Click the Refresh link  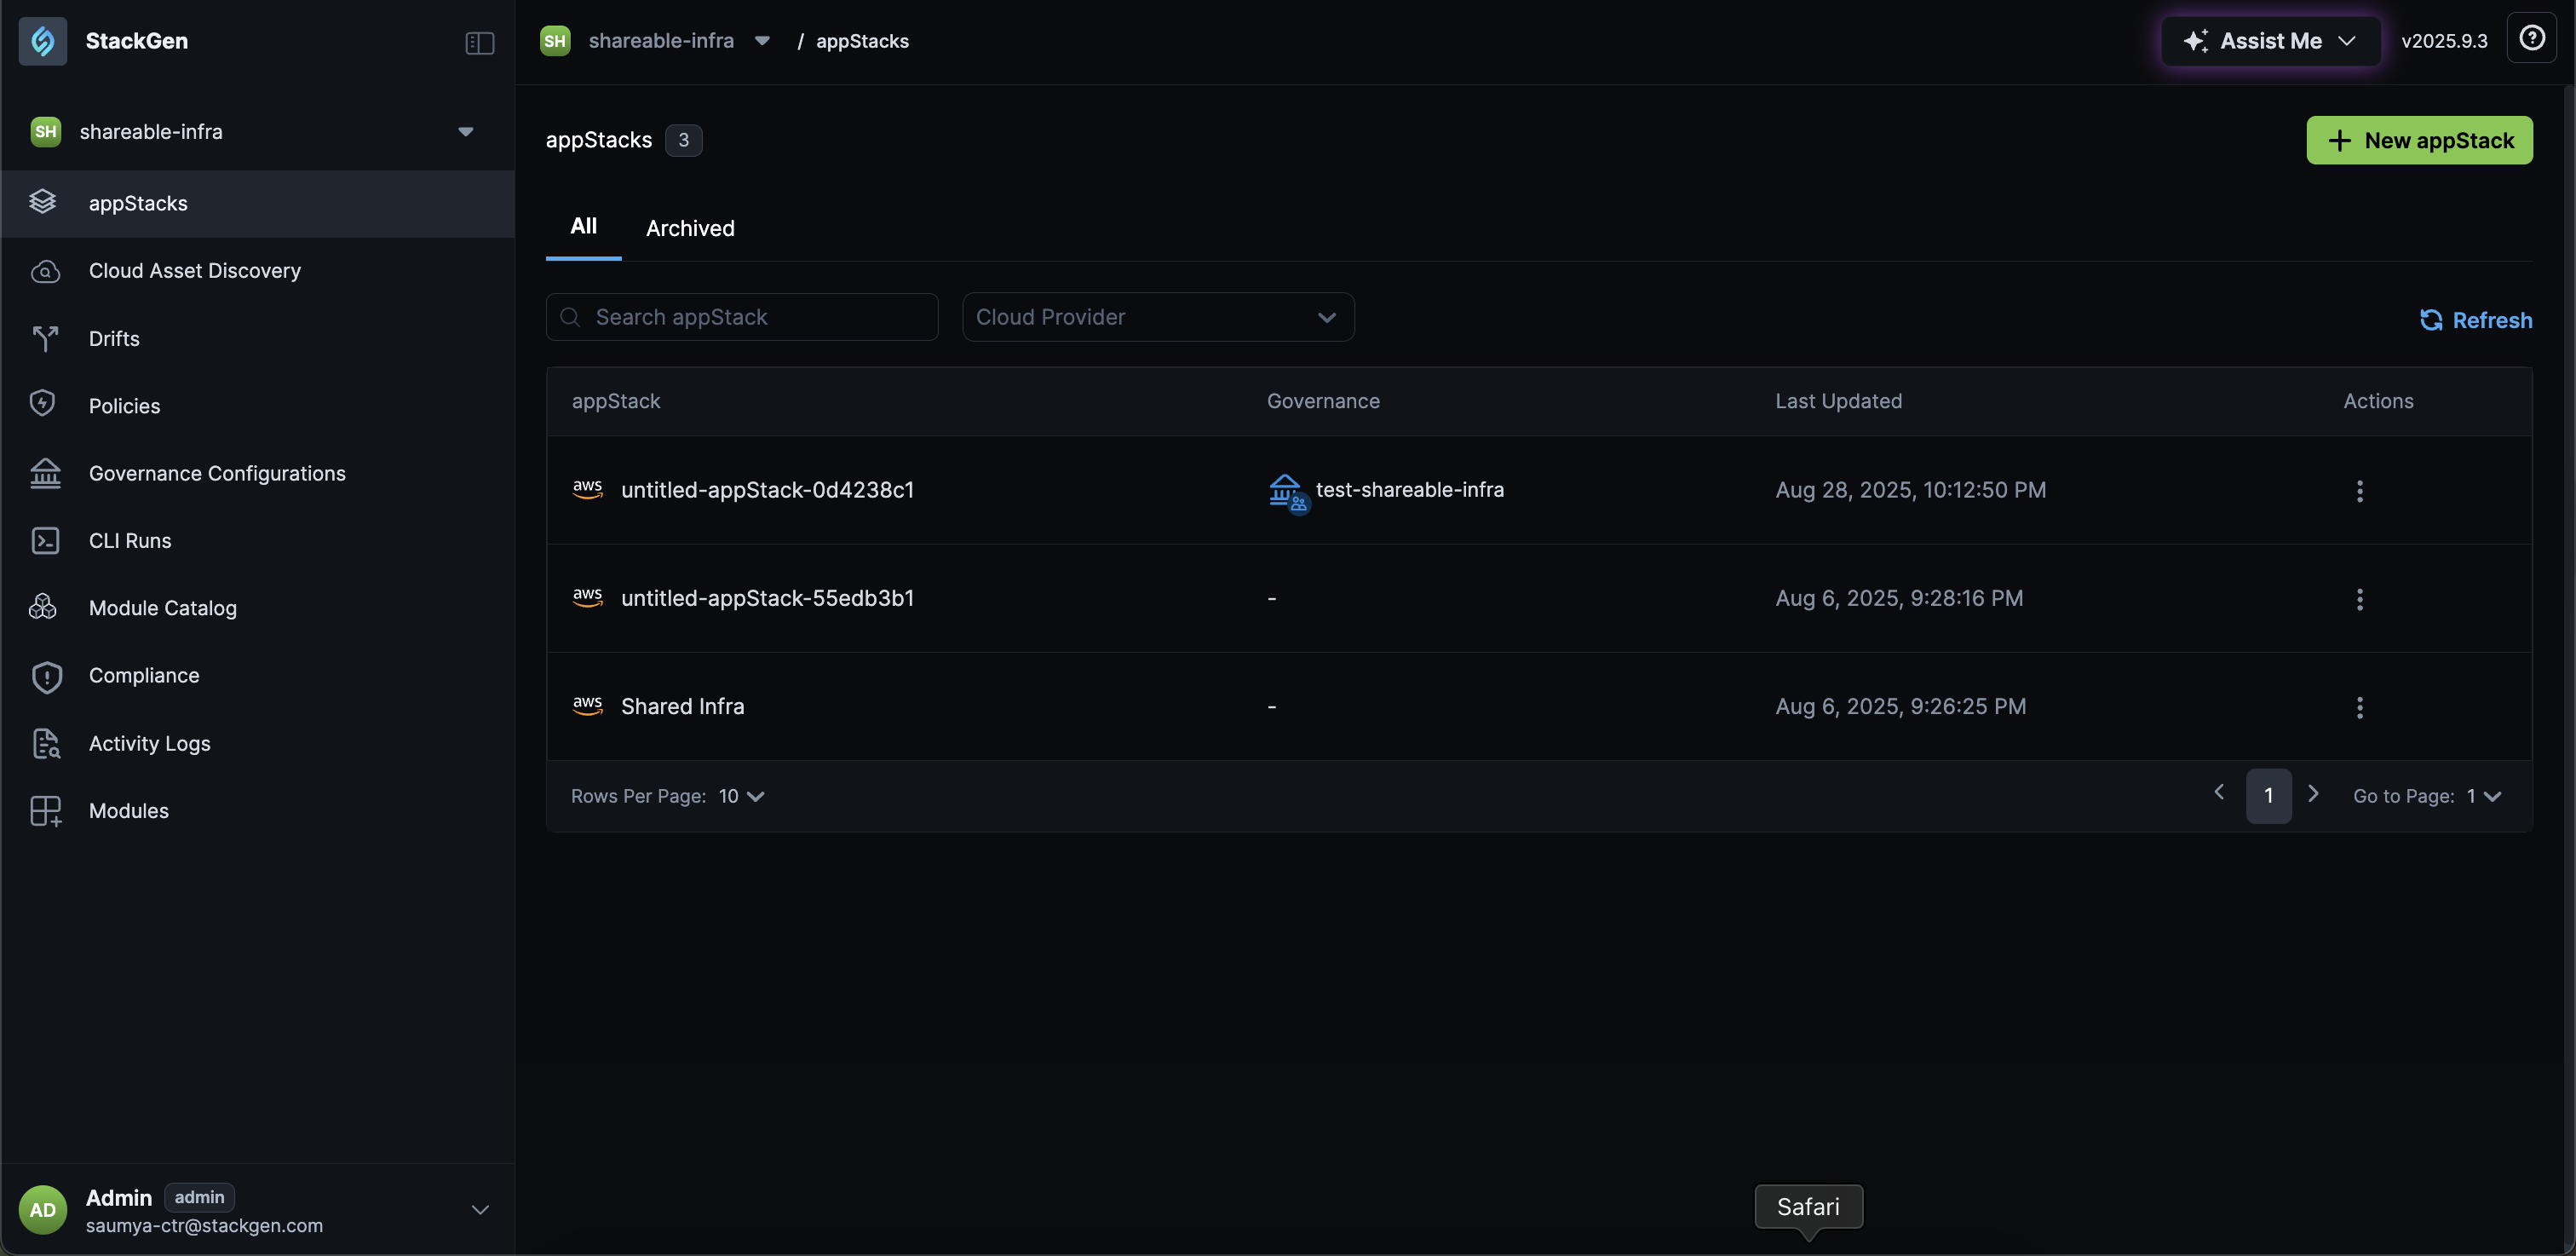[2475, 320]
